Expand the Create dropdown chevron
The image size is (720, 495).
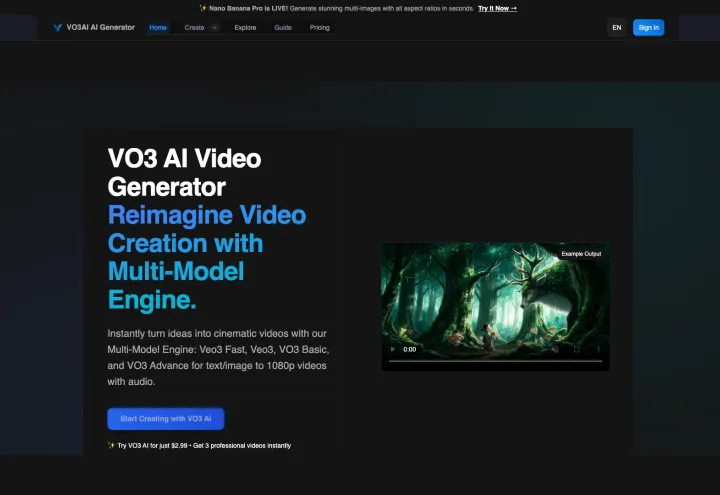(x=214, y=28)
